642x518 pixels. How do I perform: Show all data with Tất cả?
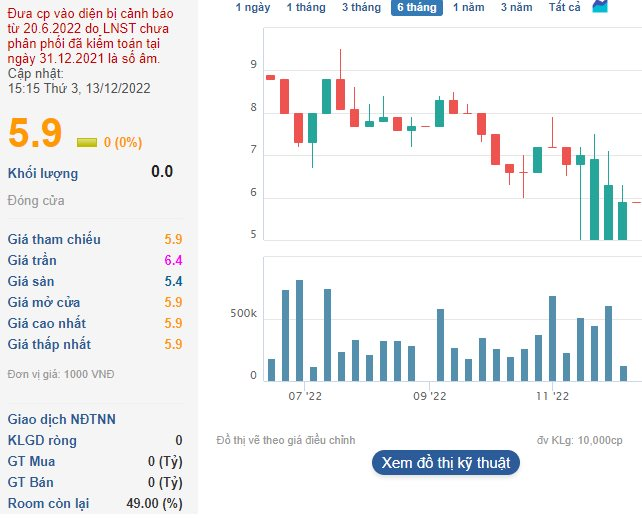(x=565, y=7)
